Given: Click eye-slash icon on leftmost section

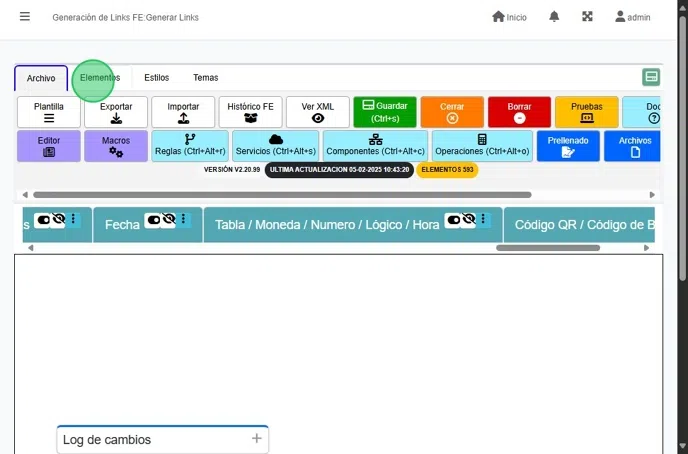Looking at the screenshot, I should (x=58, y=219).
